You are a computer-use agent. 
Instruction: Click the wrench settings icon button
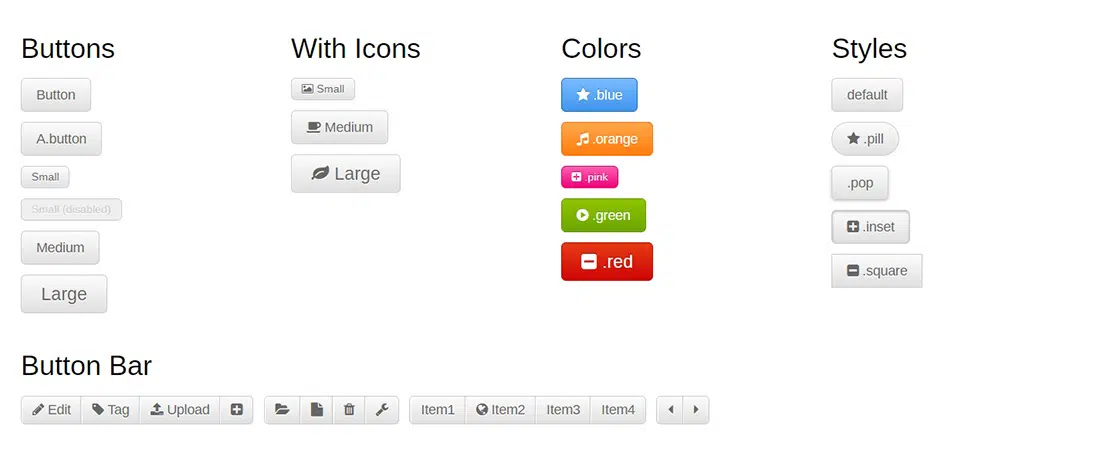(x=382, y=410)
